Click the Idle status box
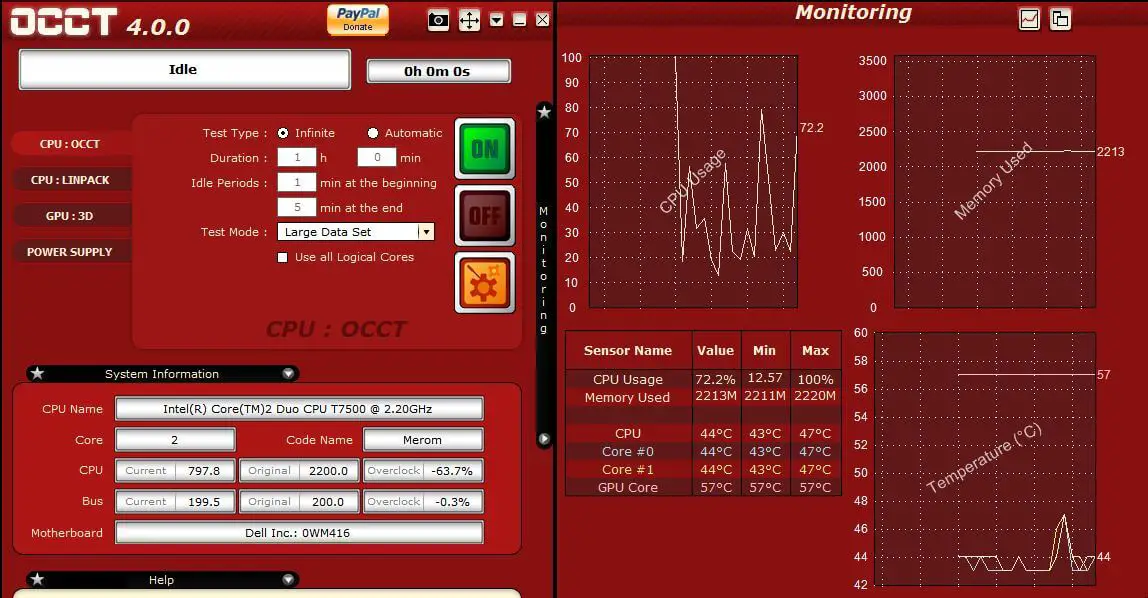Viewport: 1148px width, 598px height. (184, 70)
